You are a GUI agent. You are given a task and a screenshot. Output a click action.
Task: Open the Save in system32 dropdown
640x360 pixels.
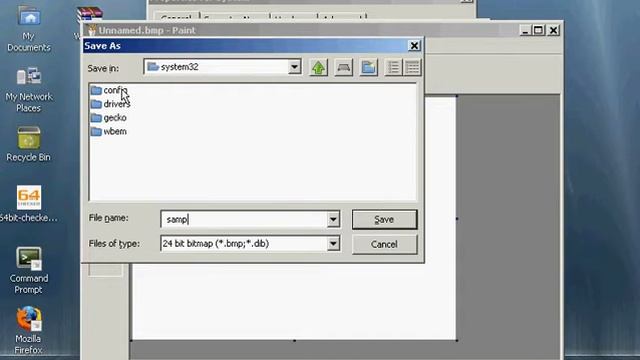coord(294,67)
